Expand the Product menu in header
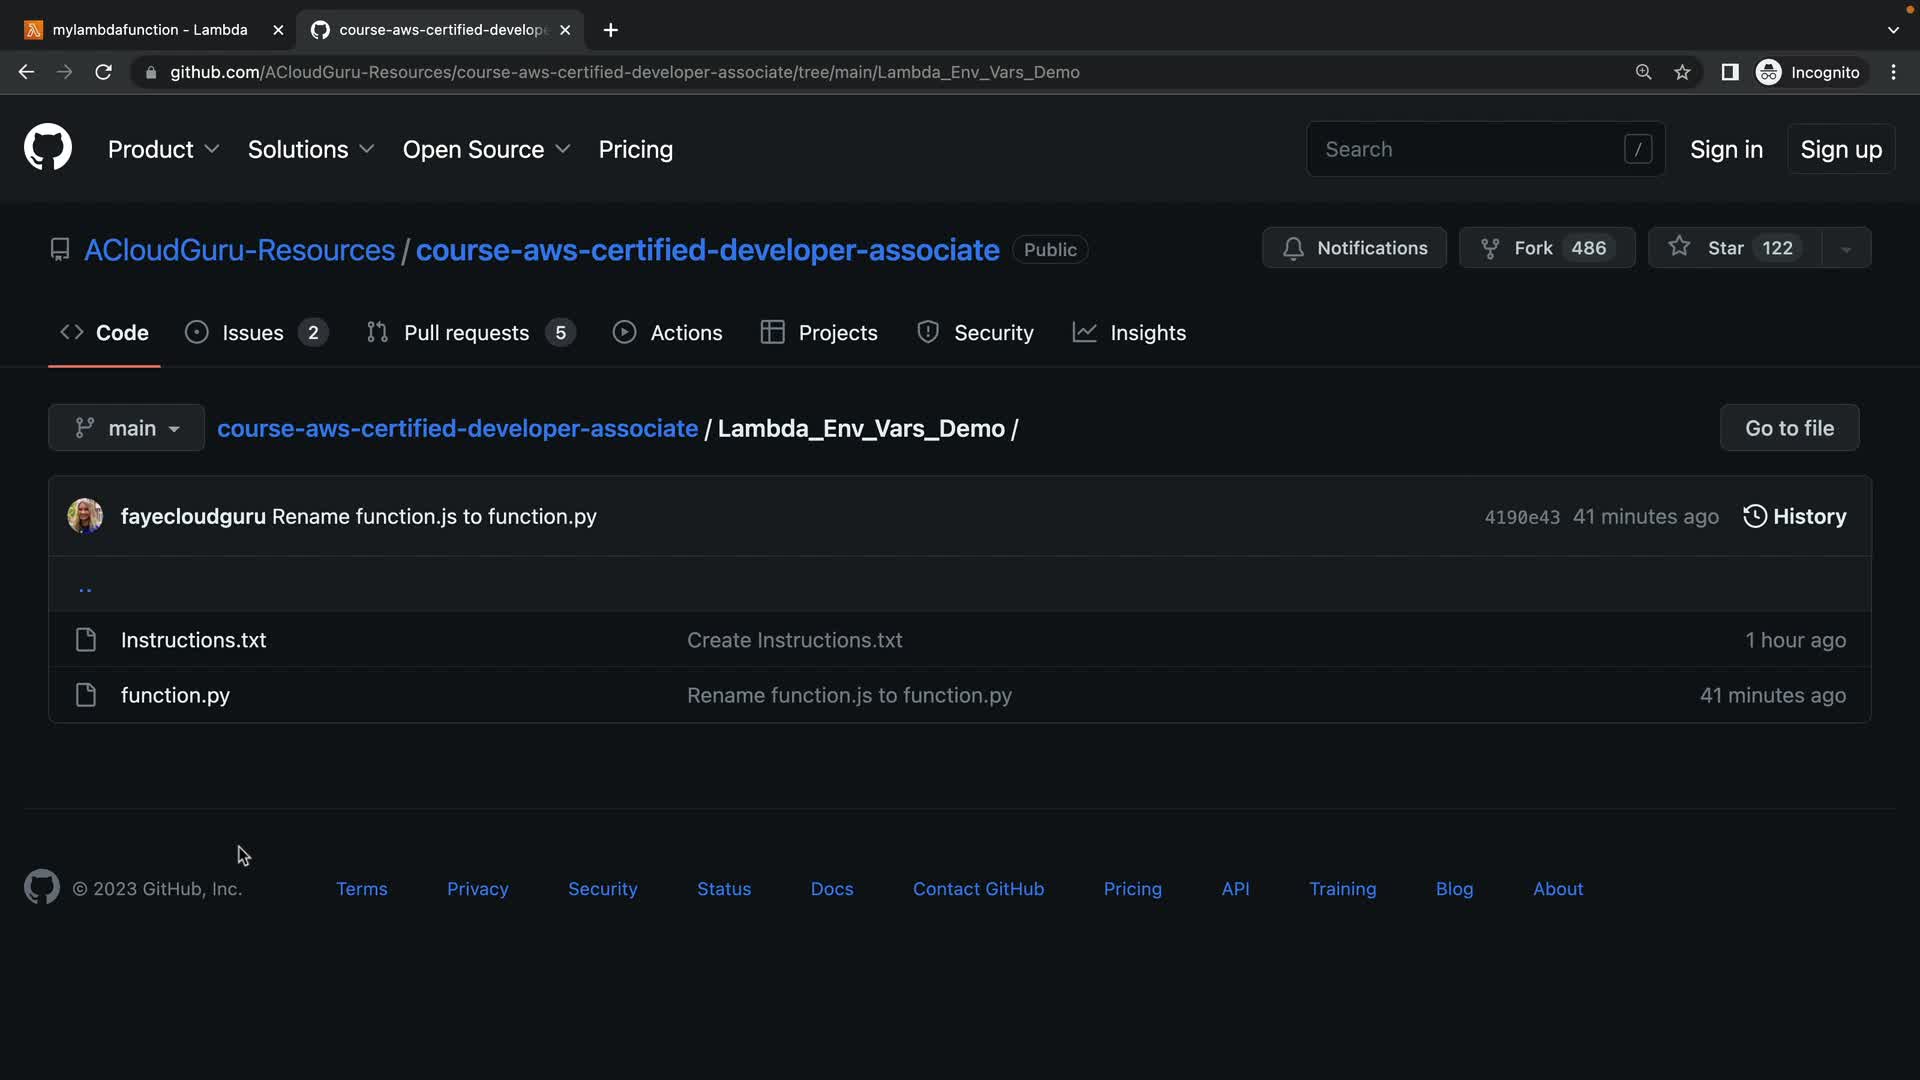This screenshot has height=1080, width=1920. coord(163,149)
